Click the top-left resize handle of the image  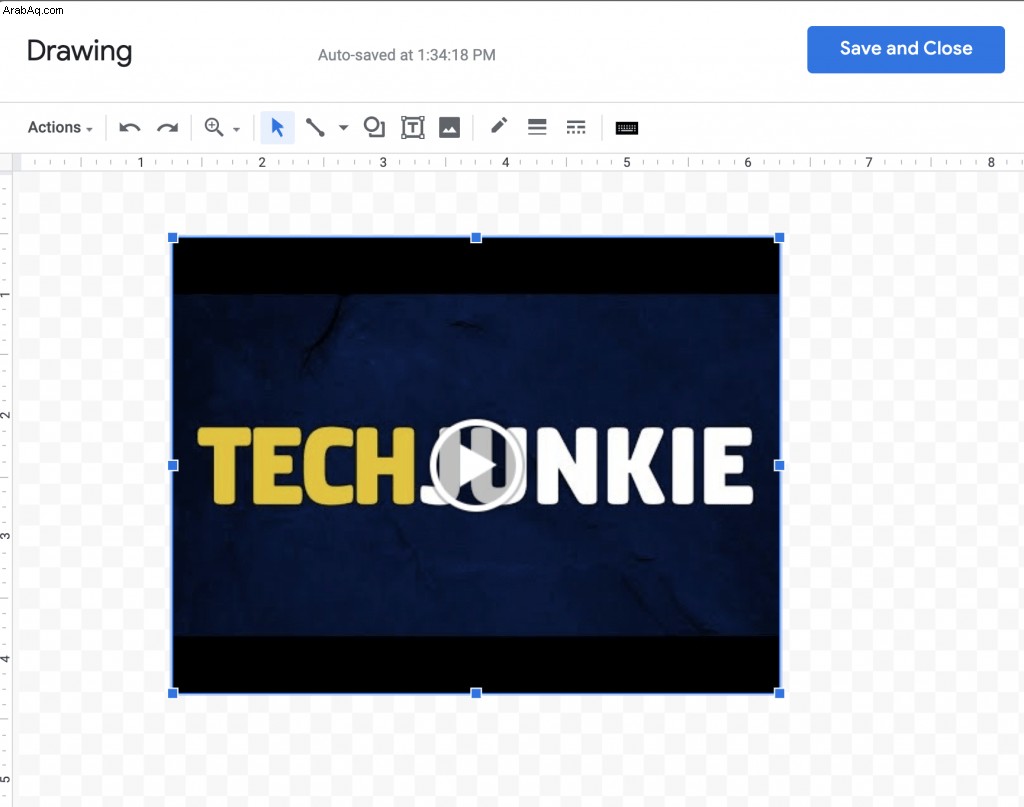(x=173, y=238)
